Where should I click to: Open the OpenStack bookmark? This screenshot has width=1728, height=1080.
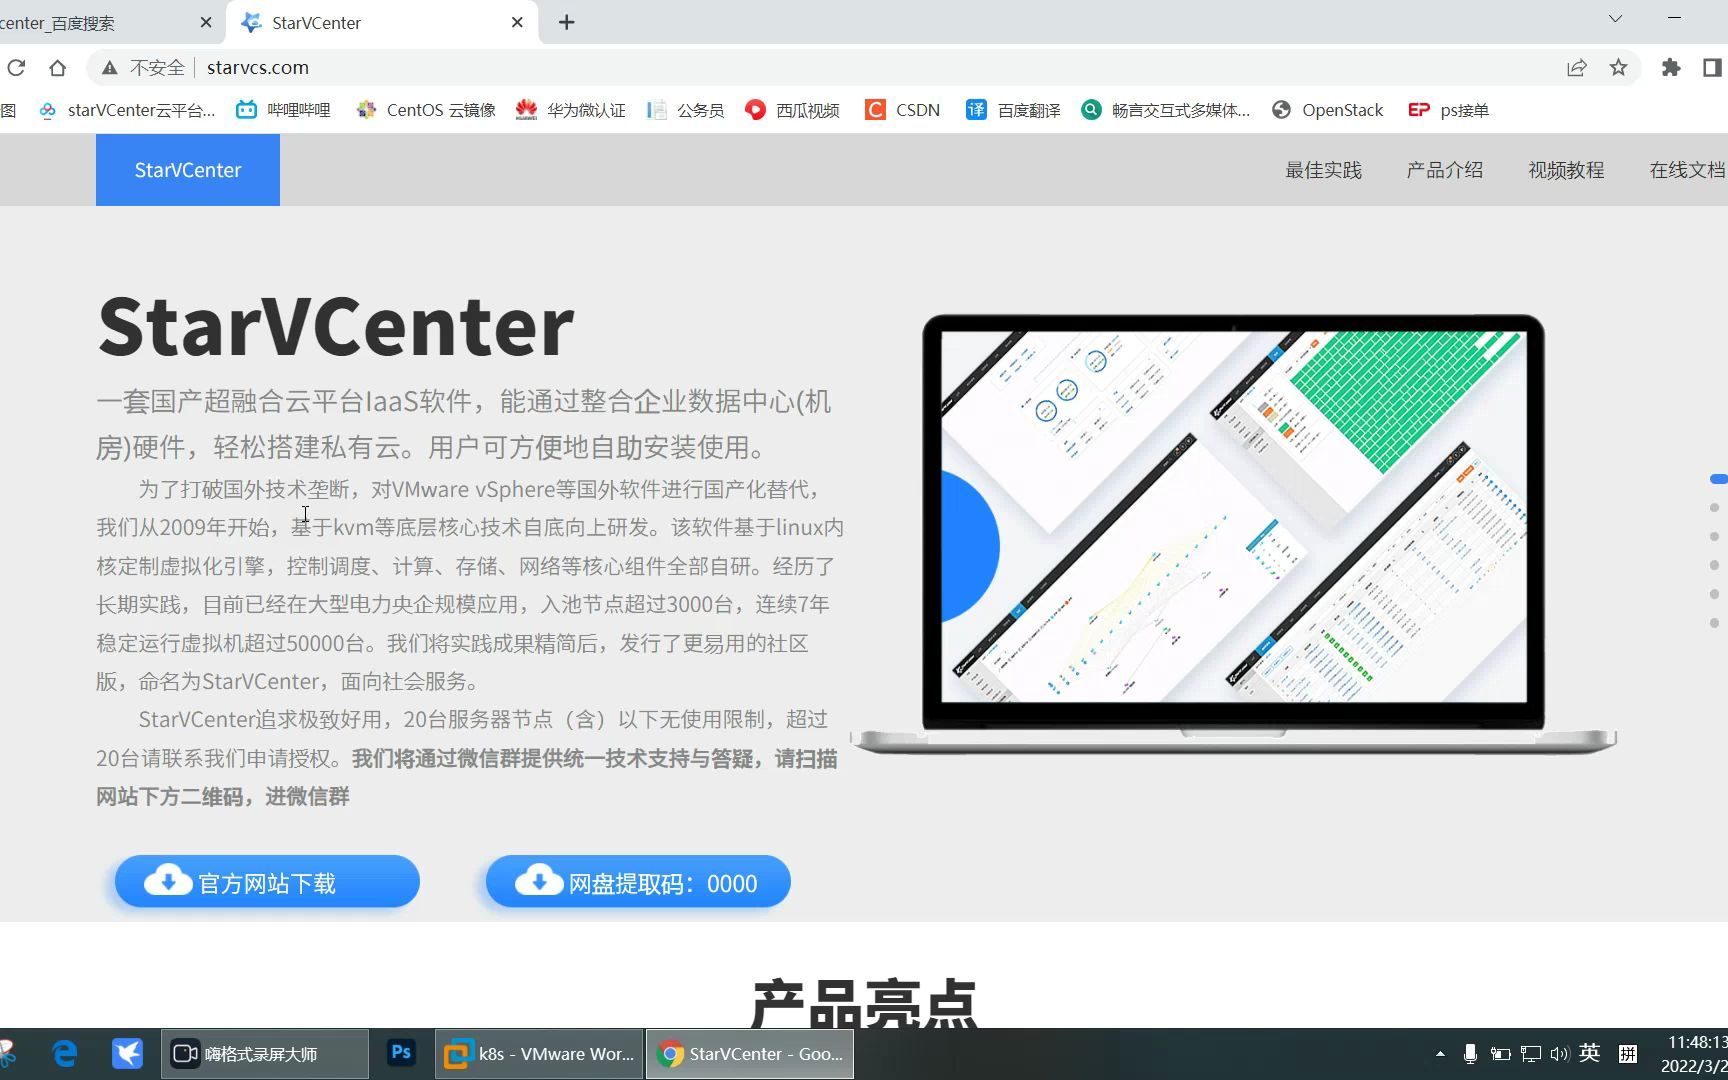1327,110
